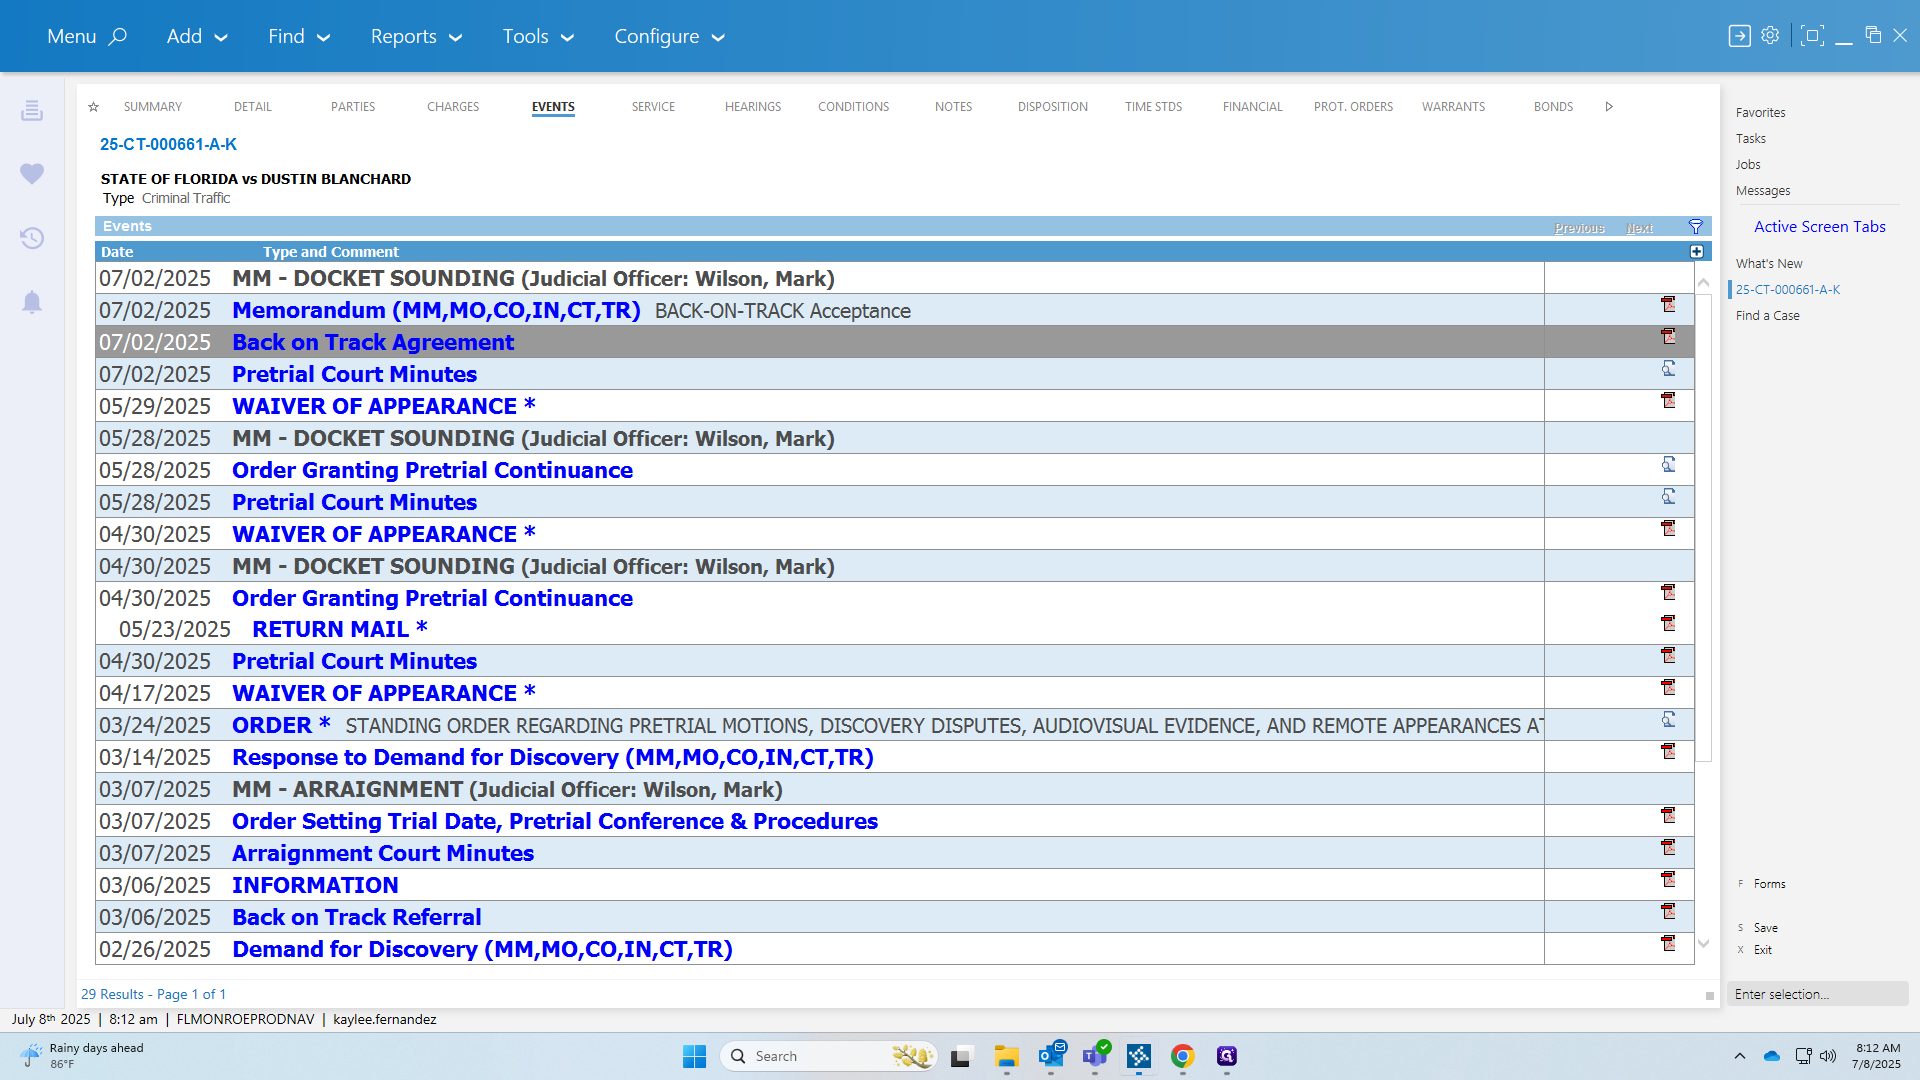Image resolution: width=1920 pixels, height=1080 pixels.
Task: Open PDF icon for 04/17/2025 WAIVER OF APPEARANCE
Action: 1668,687
